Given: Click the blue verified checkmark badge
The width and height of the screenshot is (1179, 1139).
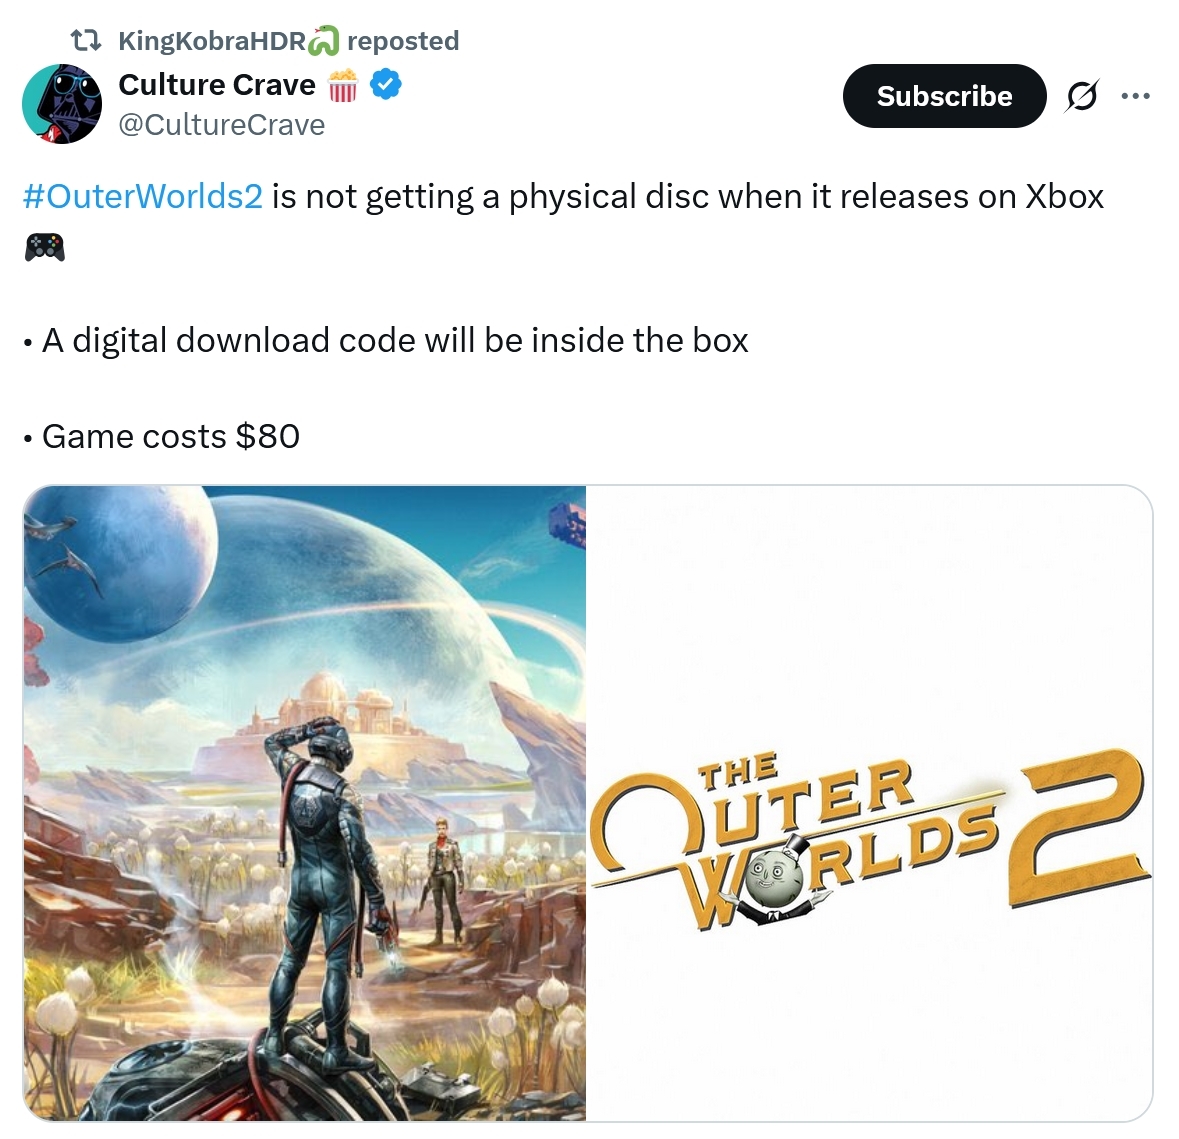Looking at the screenshot, I should [386, 84].
